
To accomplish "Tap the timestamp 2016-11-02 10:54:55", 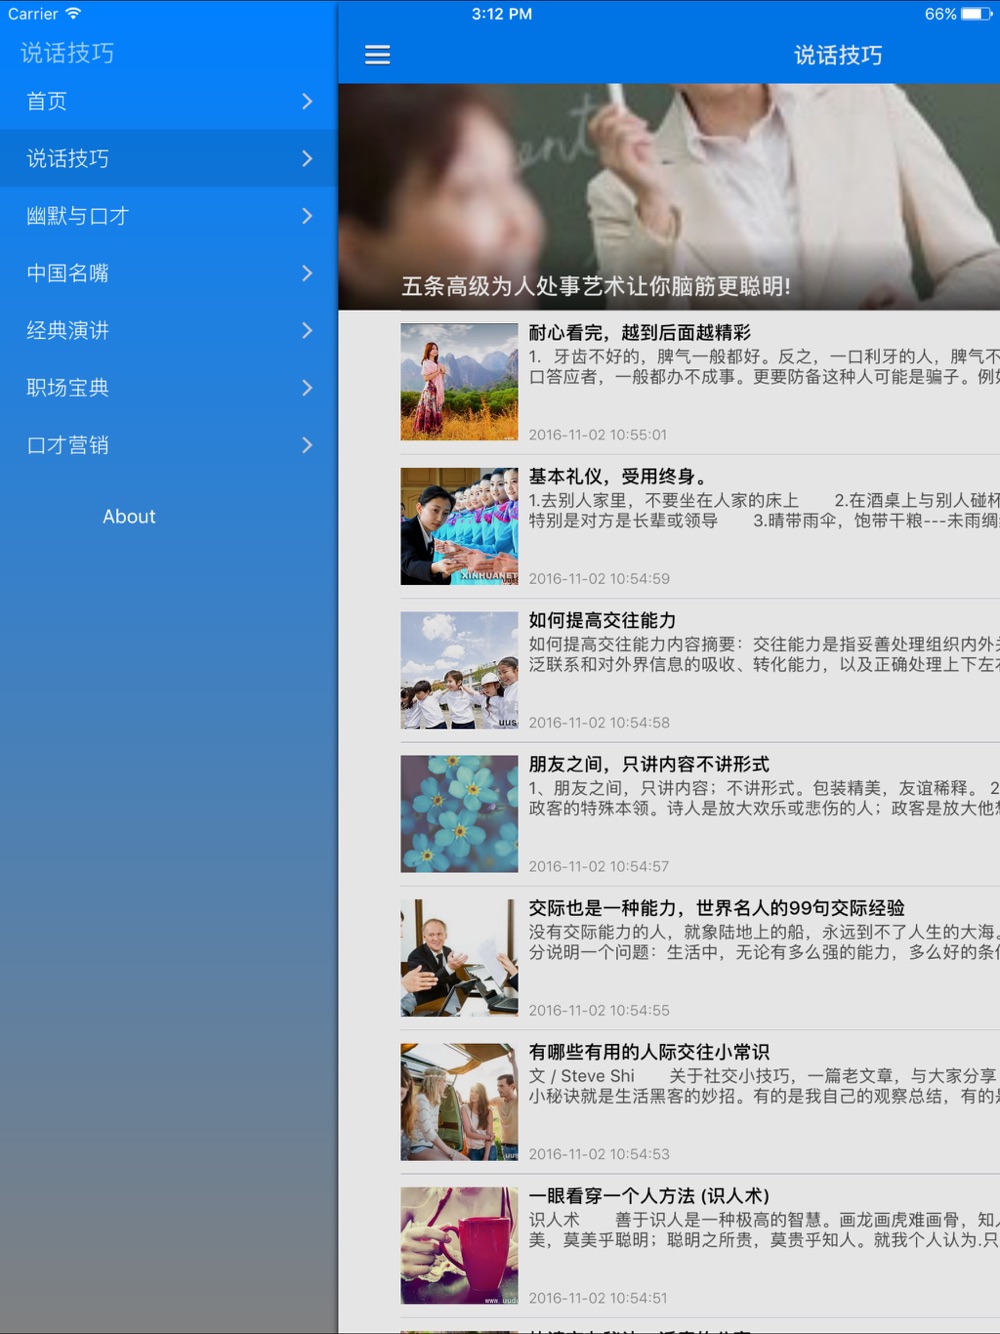I will (599, 1011).
